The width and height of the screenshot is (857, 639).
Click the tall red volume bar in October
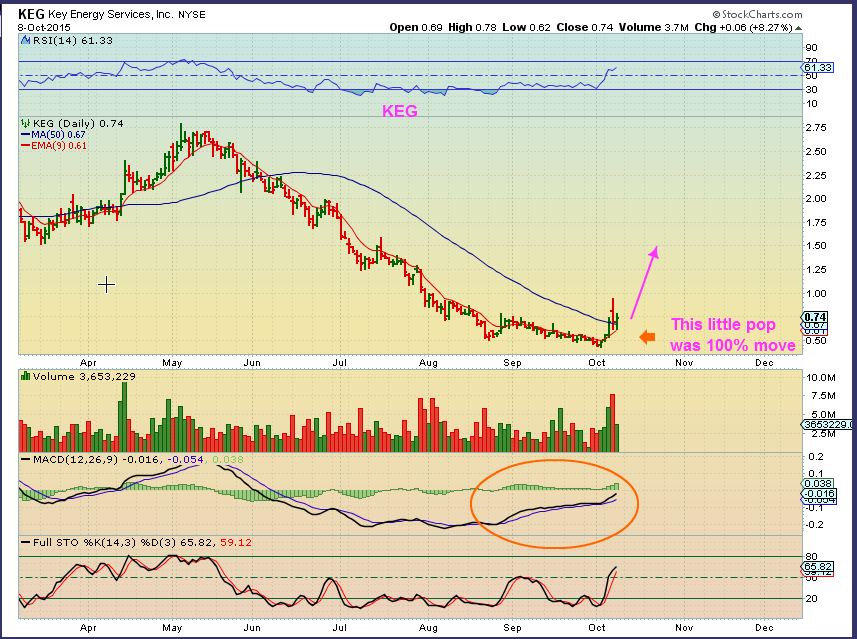tap(613, 423)
